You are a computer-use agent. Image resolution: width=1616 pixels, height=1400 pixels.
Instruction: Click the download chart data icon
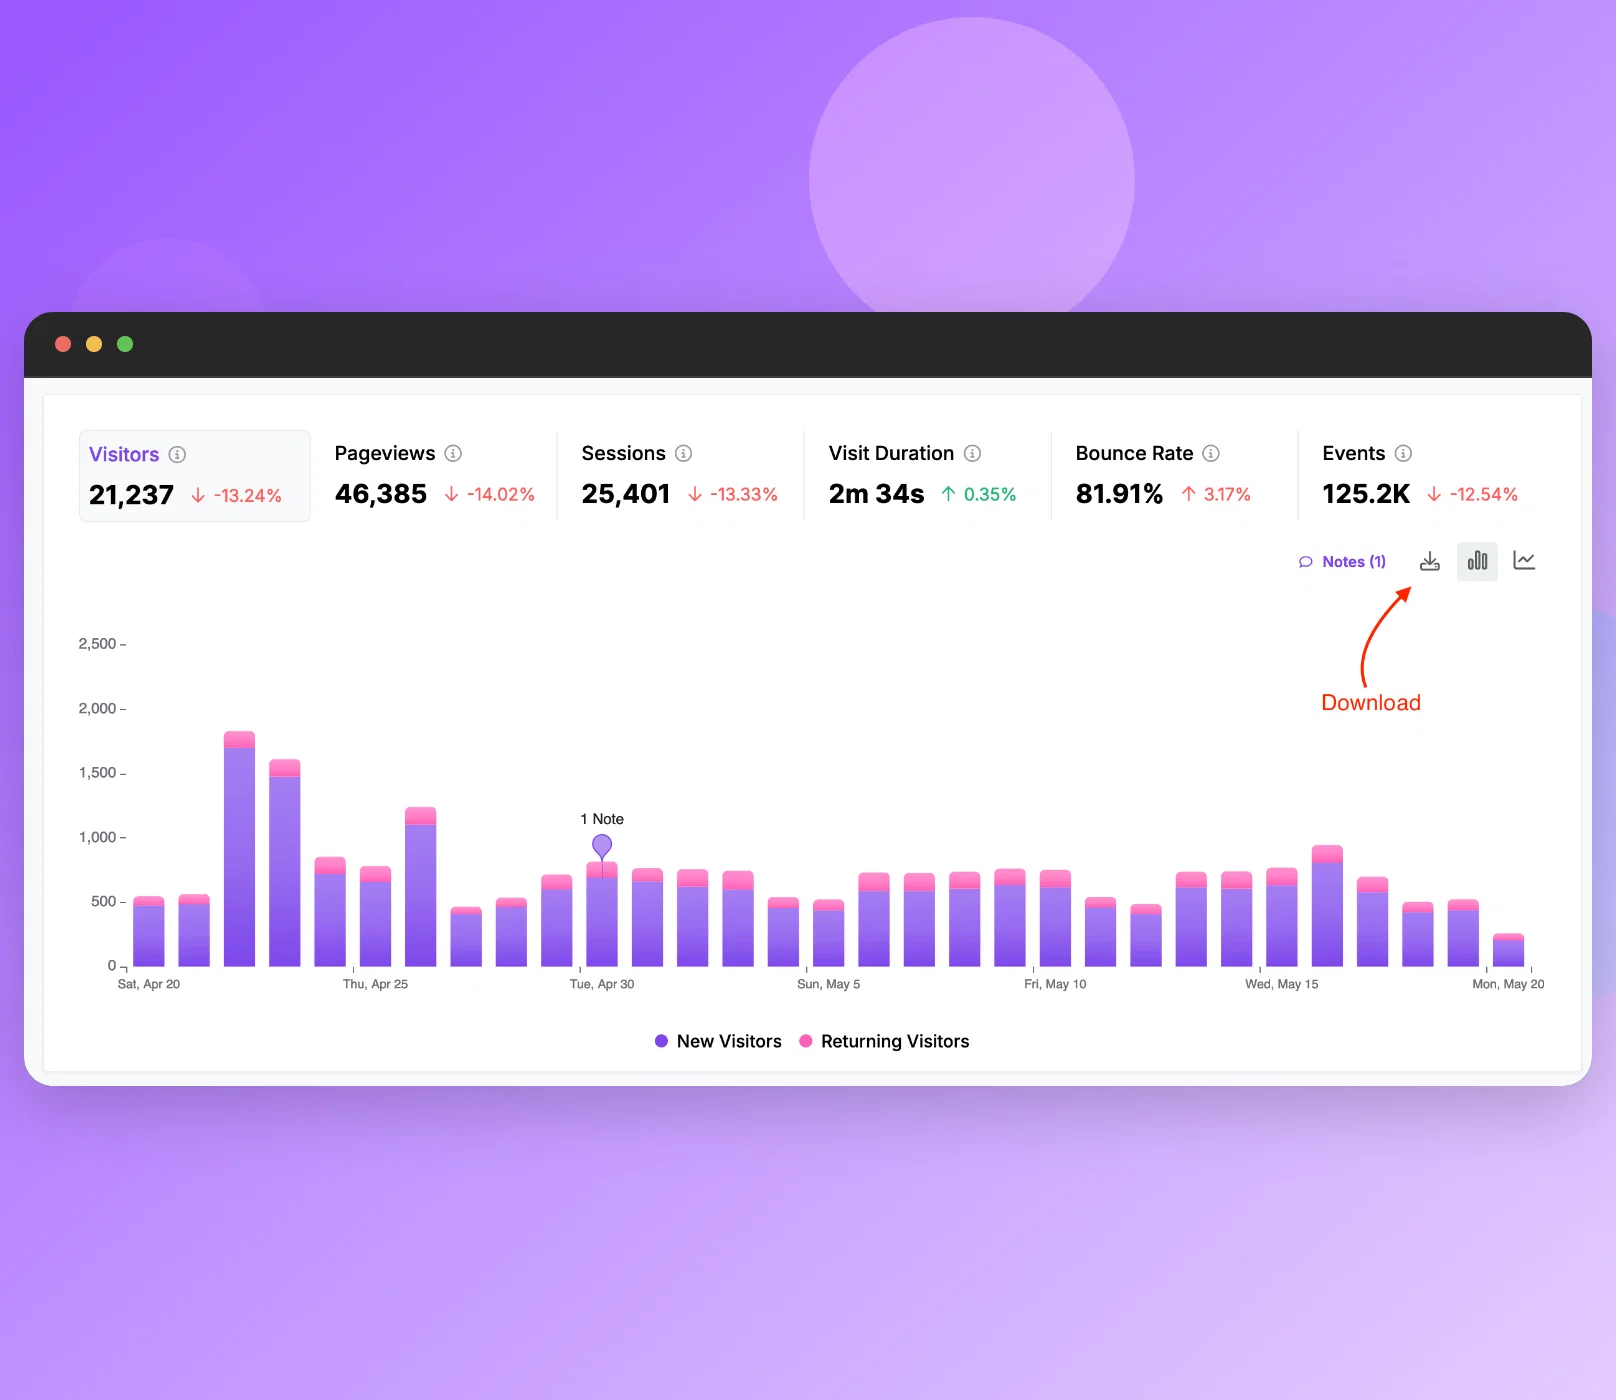[x=1430, y=561]
